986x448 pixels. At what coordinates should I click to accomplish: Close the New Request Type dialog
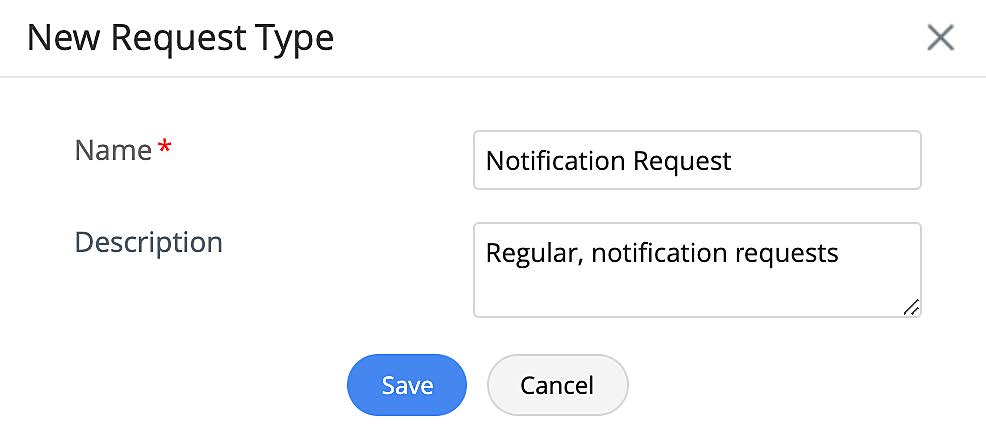click(x=940, y=38)
